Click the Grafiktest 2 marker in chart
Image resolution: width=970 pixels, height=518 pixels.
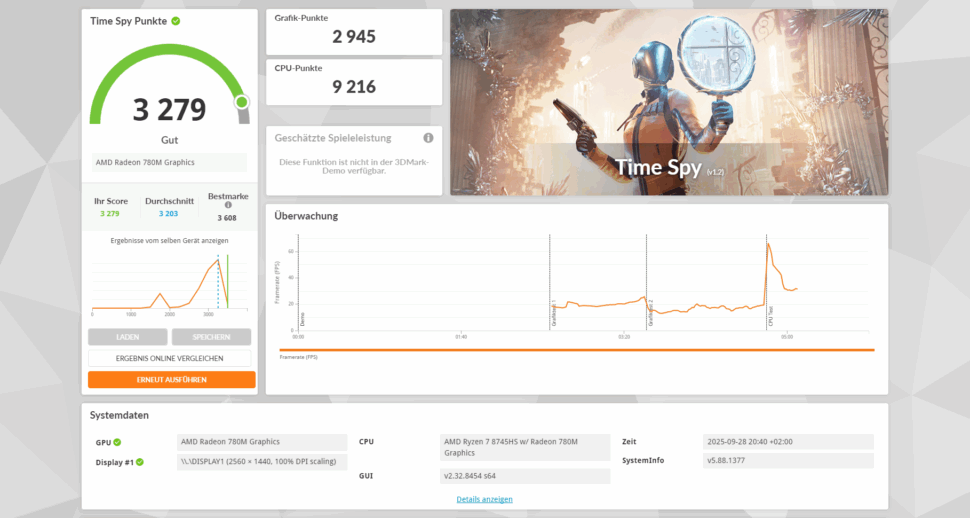coord(651,313)
